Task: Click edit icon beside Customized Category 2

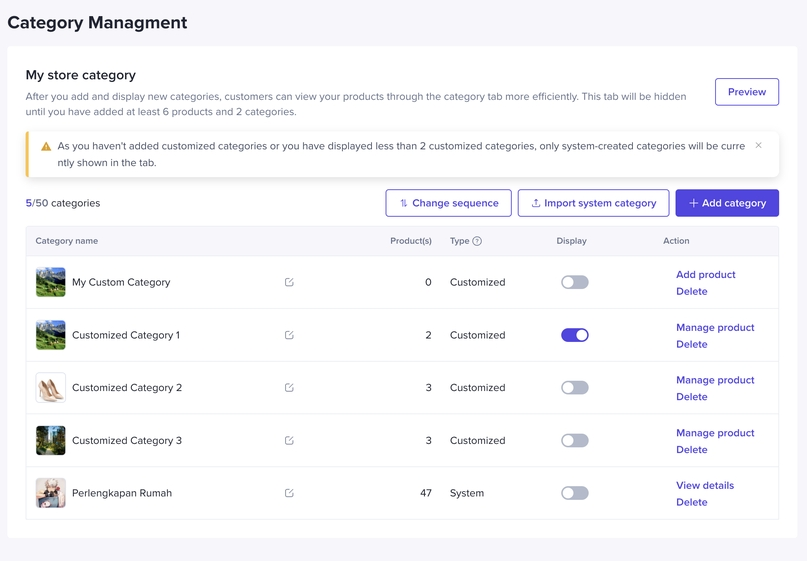Action: click(289, 388)
